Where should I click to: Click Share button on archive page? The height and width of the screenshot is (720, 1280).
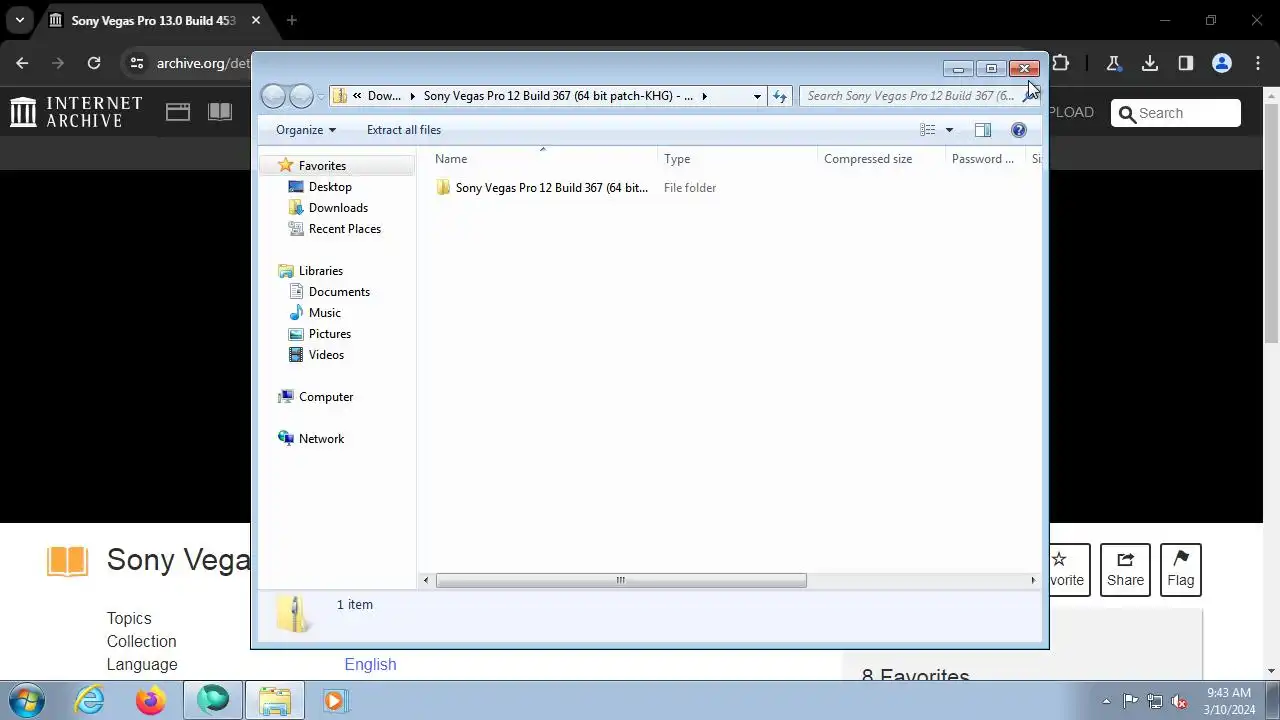tap(1125, 570)
